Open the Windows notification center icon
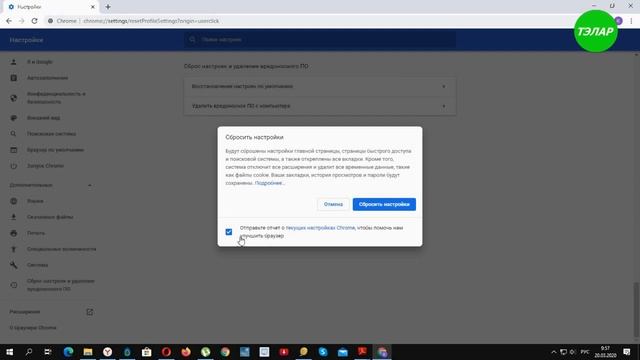The image size is (640, 360). pos(627,352)
